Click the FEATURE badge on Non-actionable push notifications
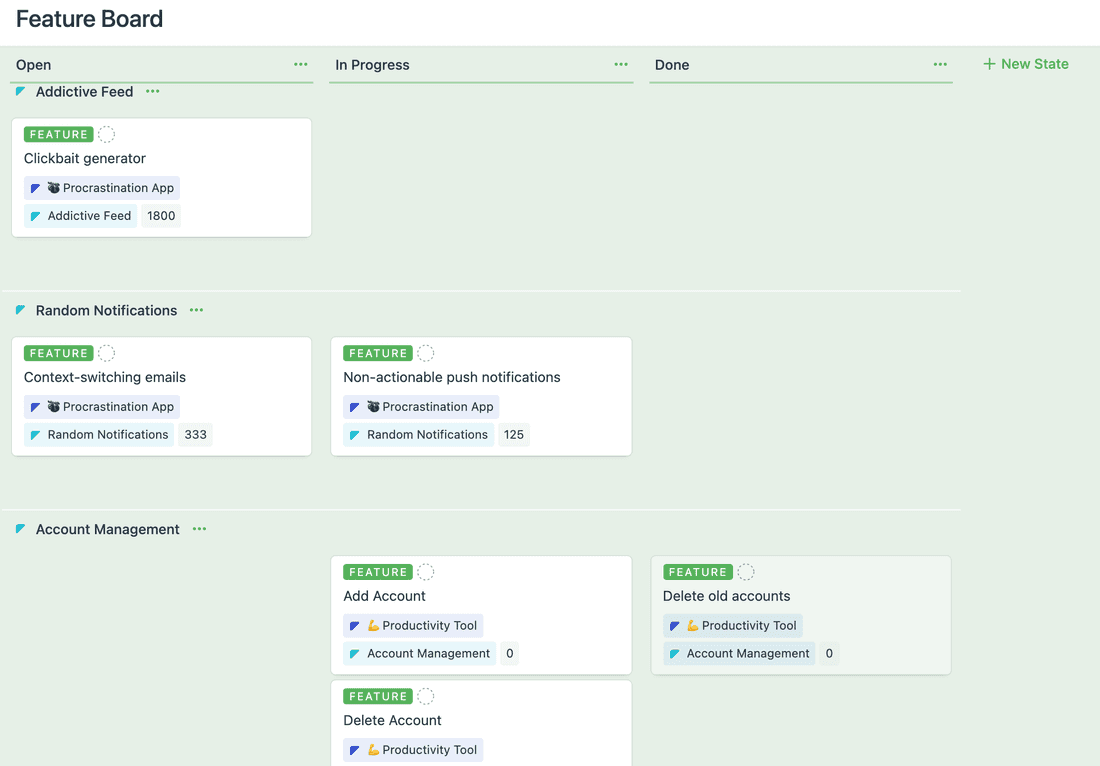This screenshot has height=766, width=1100. click(377, 352)
